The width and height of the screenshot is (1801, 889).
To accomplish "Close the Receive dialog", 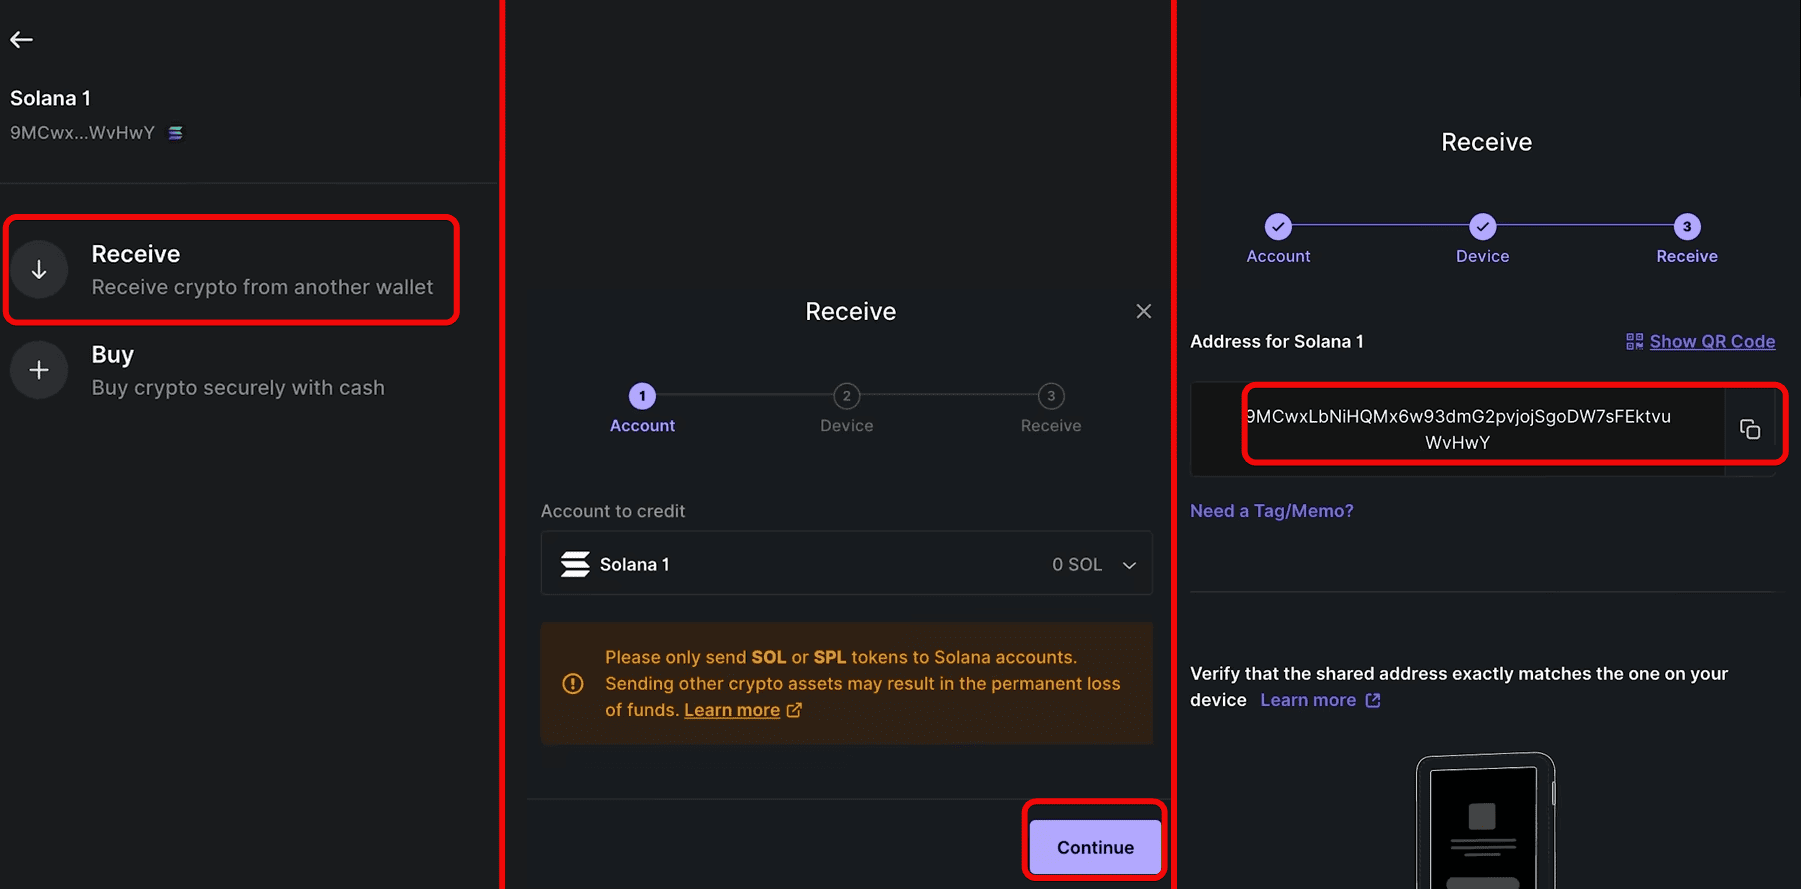I will pyautogui.click(x=1144, y=312).
